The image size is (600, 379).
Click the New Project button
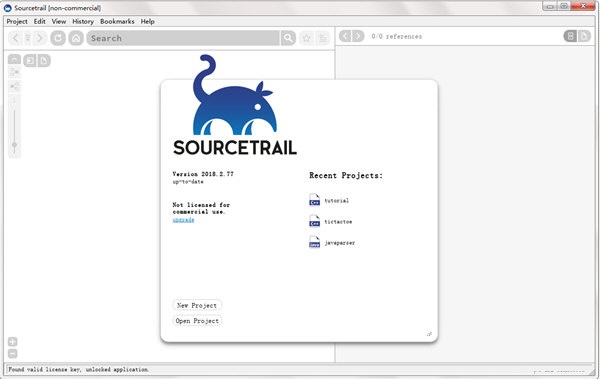(197, 305)
